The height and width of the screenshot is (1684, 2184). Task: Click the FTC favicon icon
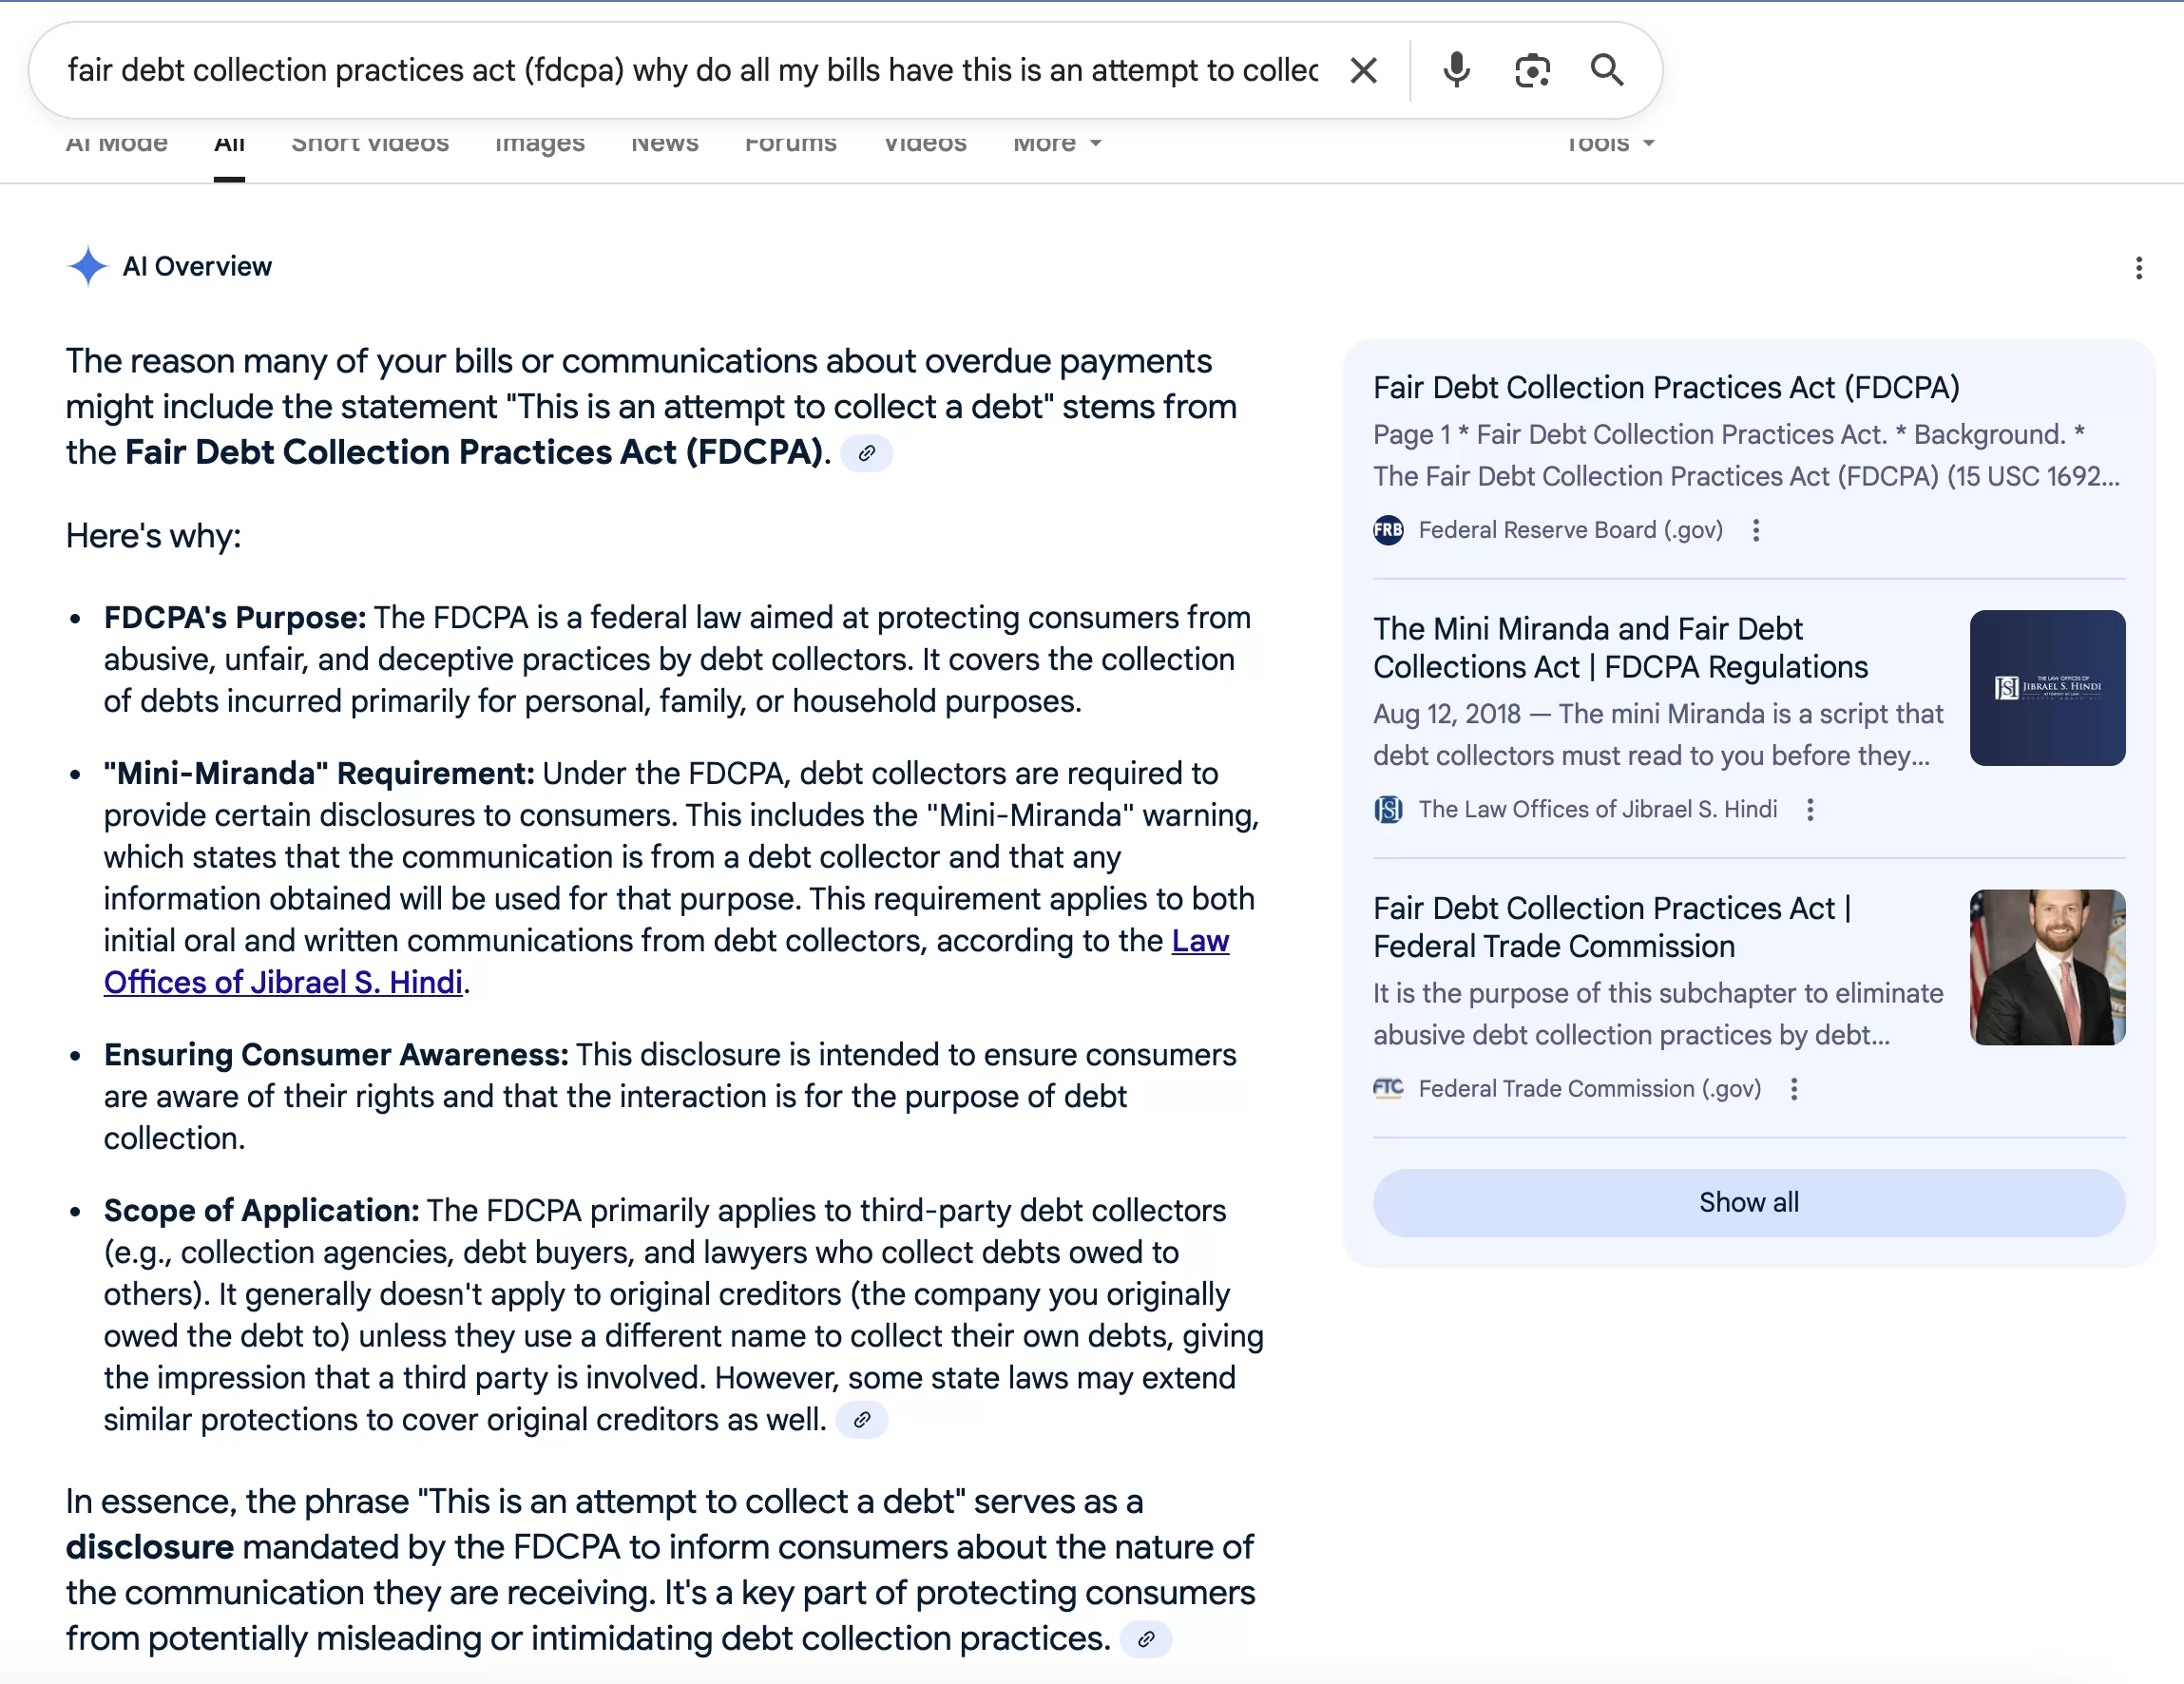[x=1388, y=1088]
